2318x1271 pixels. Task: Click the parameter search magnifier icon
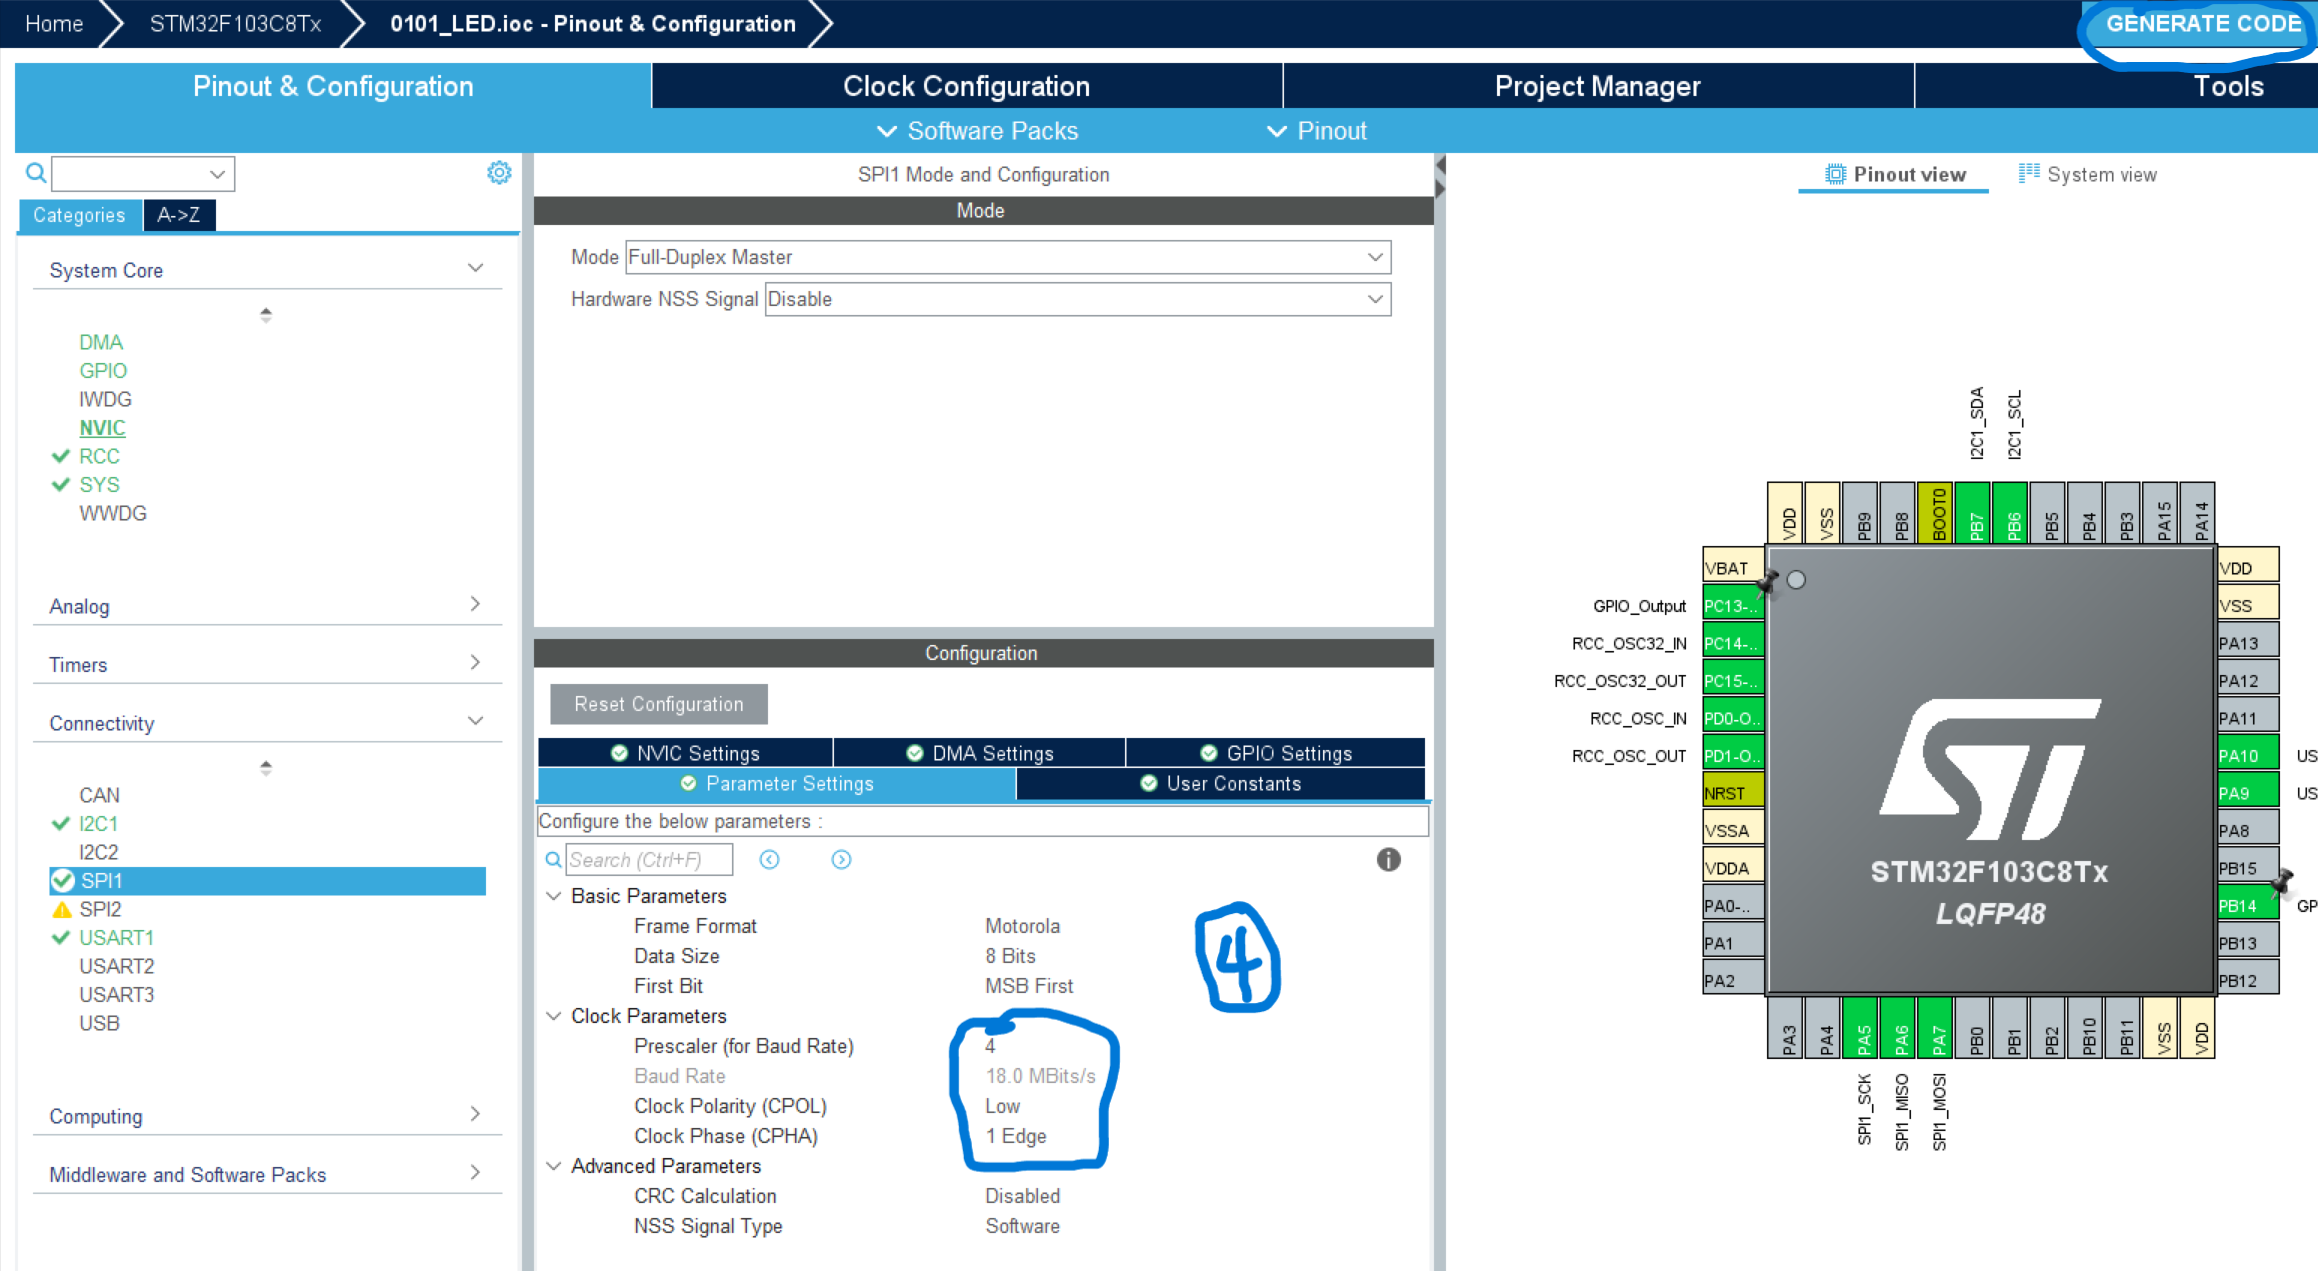click(x=553, y=860)
